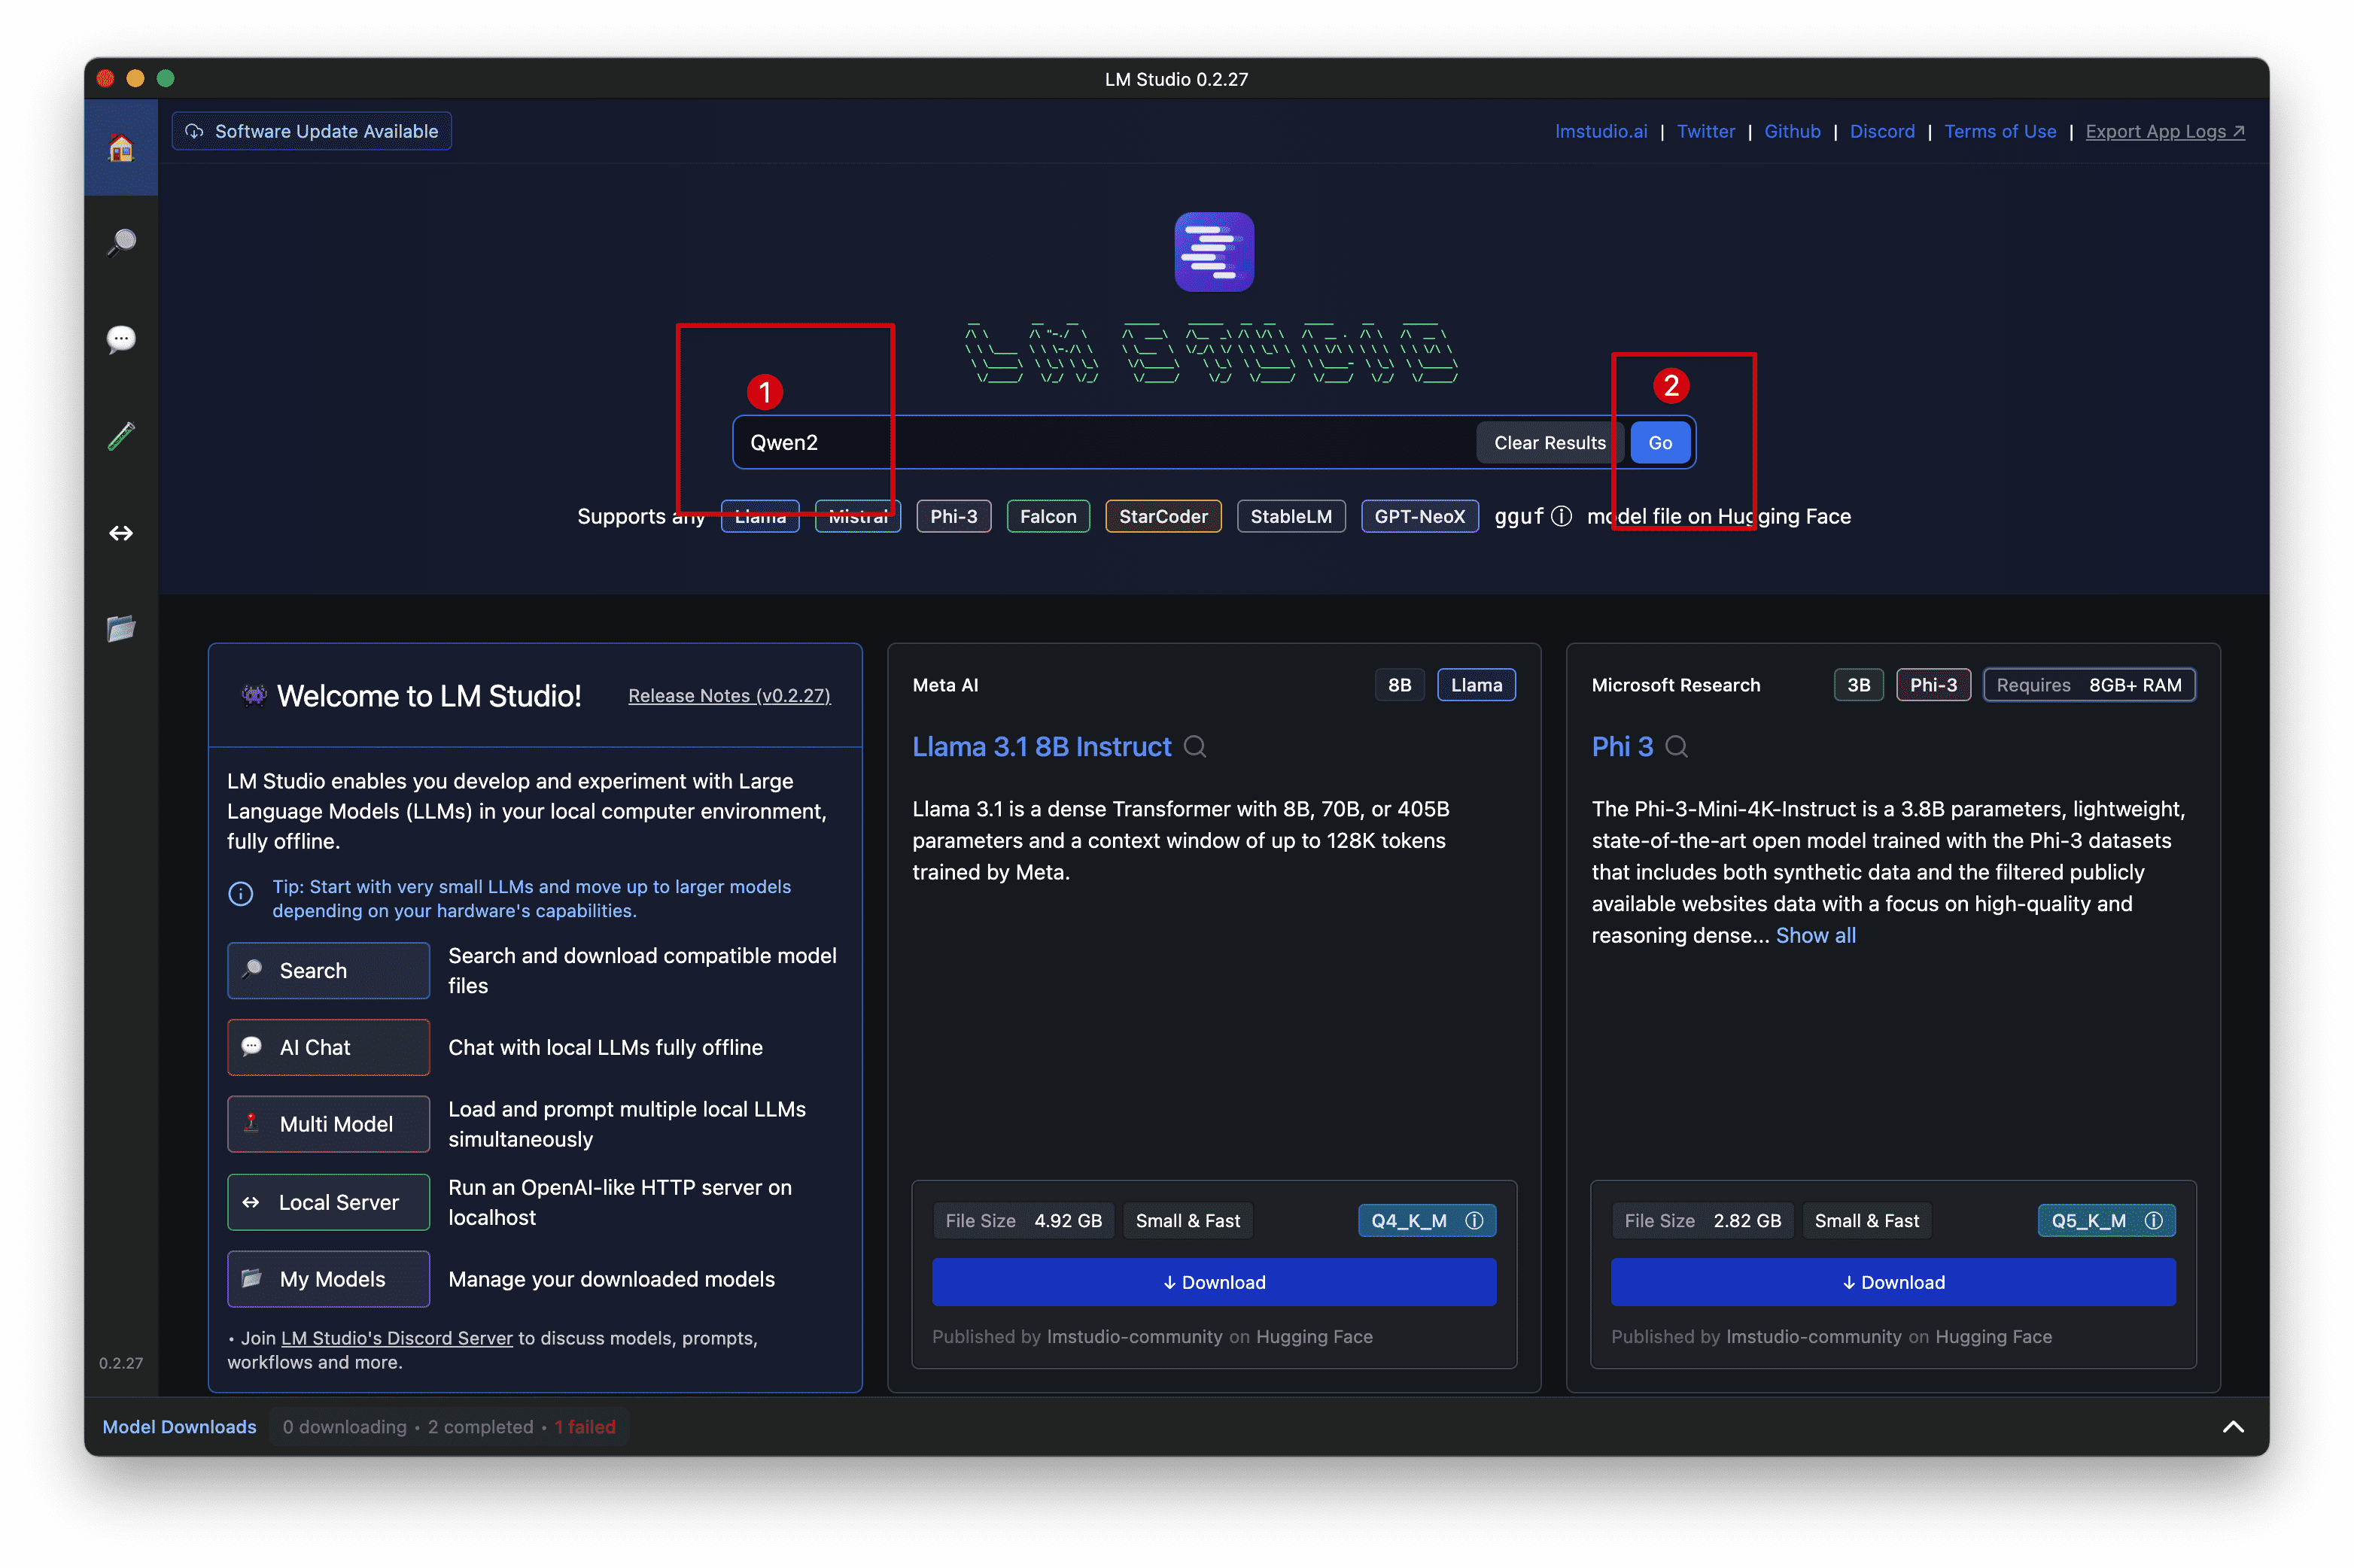The height and width of the screenshot is (1568, 2354).
Task: Click the My Models button in Welcome panel
Action: [x=328, y=1278]
